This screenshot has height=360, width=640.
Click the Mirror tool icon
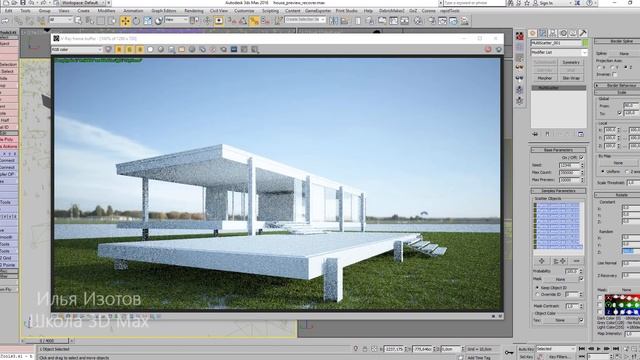pyautogui.click(x=333, y=21)
